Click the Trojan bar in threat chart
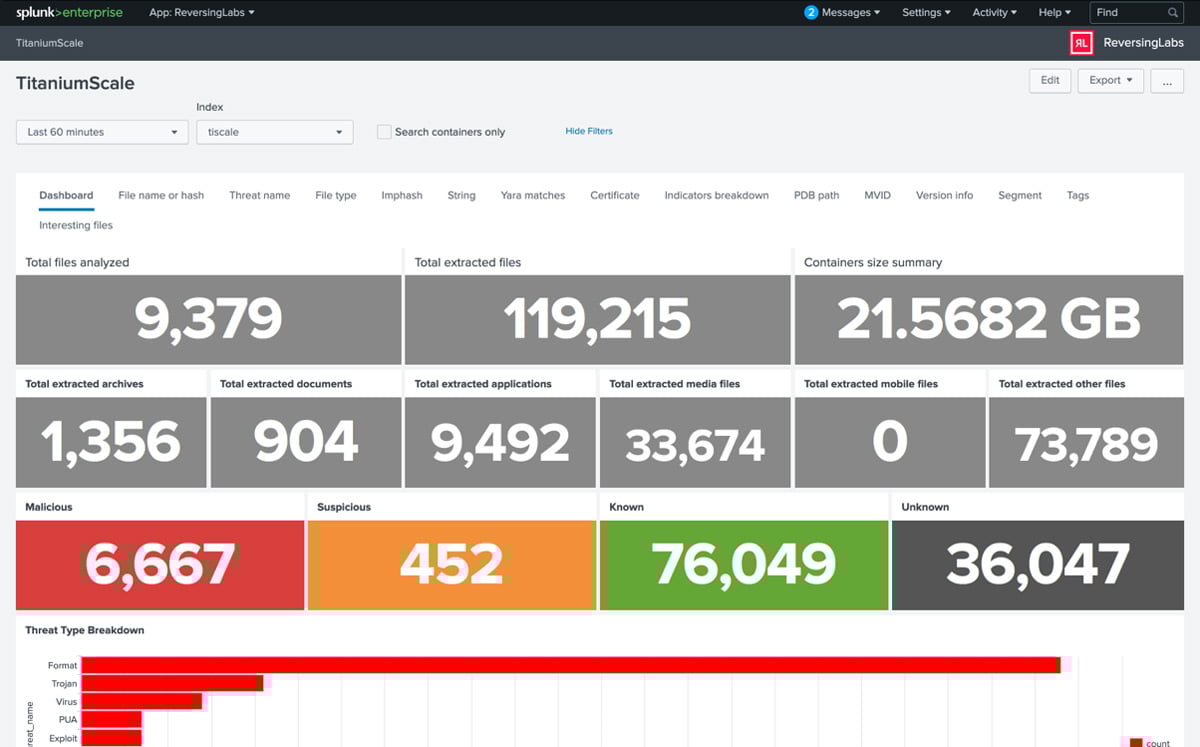1200x747 pixels. [x=172, y=683]
